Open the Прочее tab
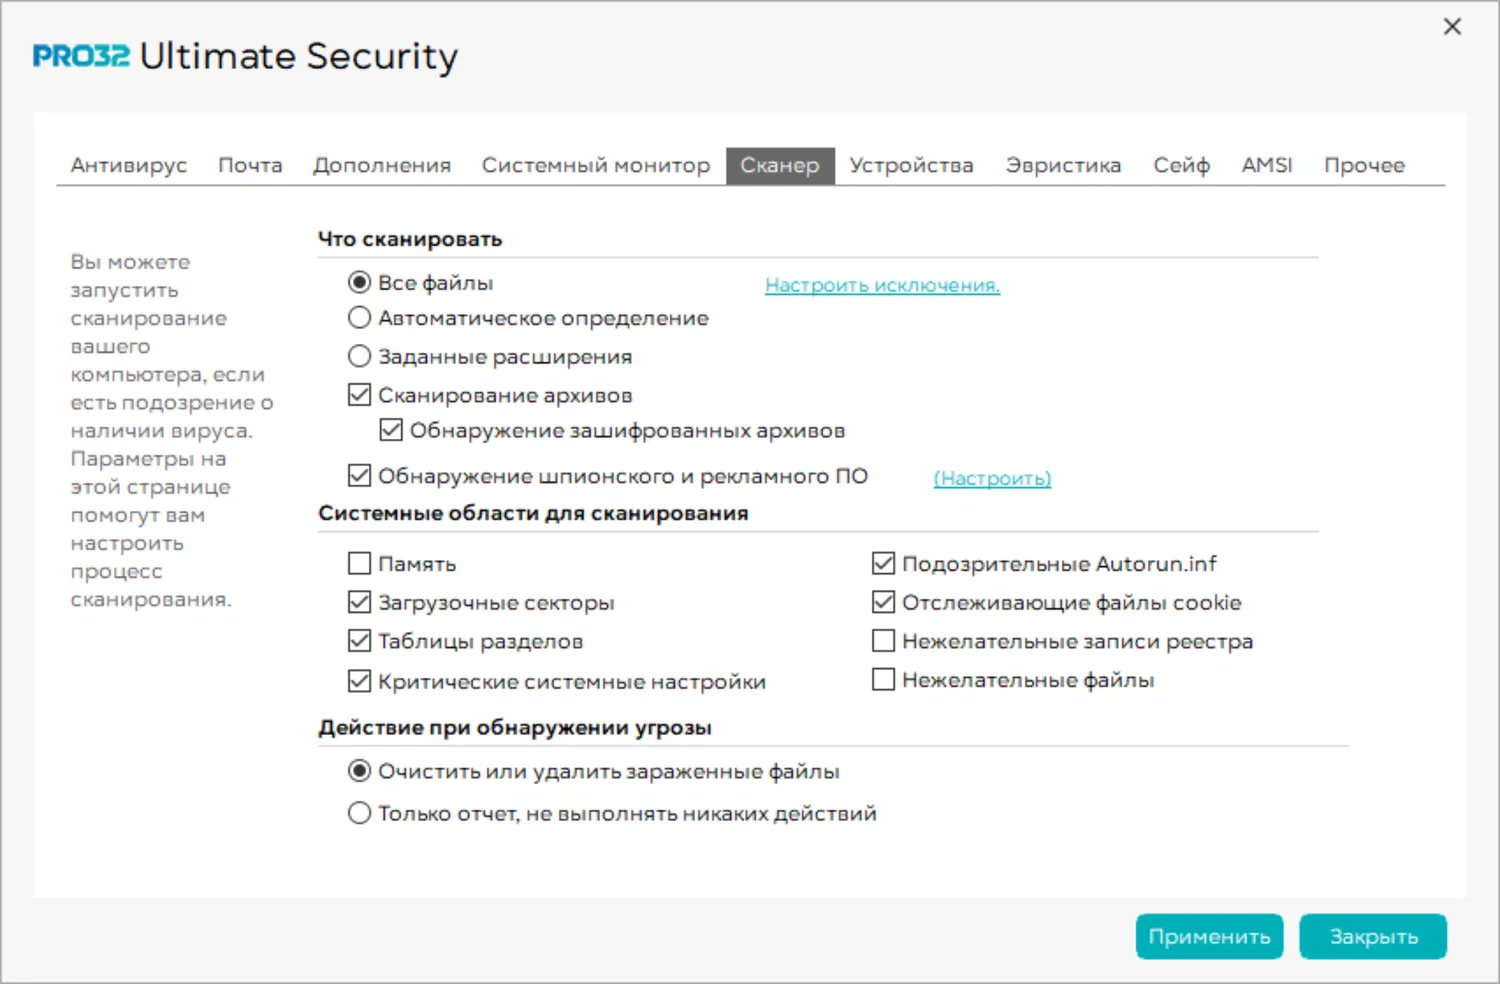The height and width of the screenshot is (984, 1500). [1364, 165]
